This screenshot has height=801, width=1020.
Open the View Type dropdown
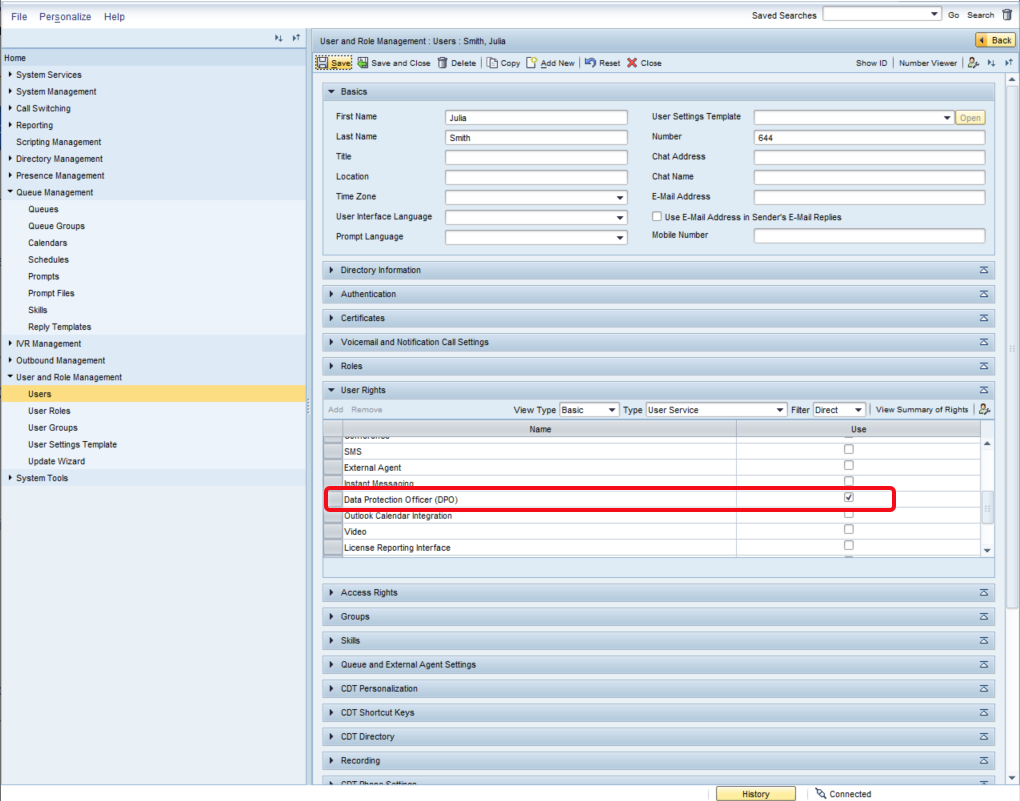click(x=612, y=410)
